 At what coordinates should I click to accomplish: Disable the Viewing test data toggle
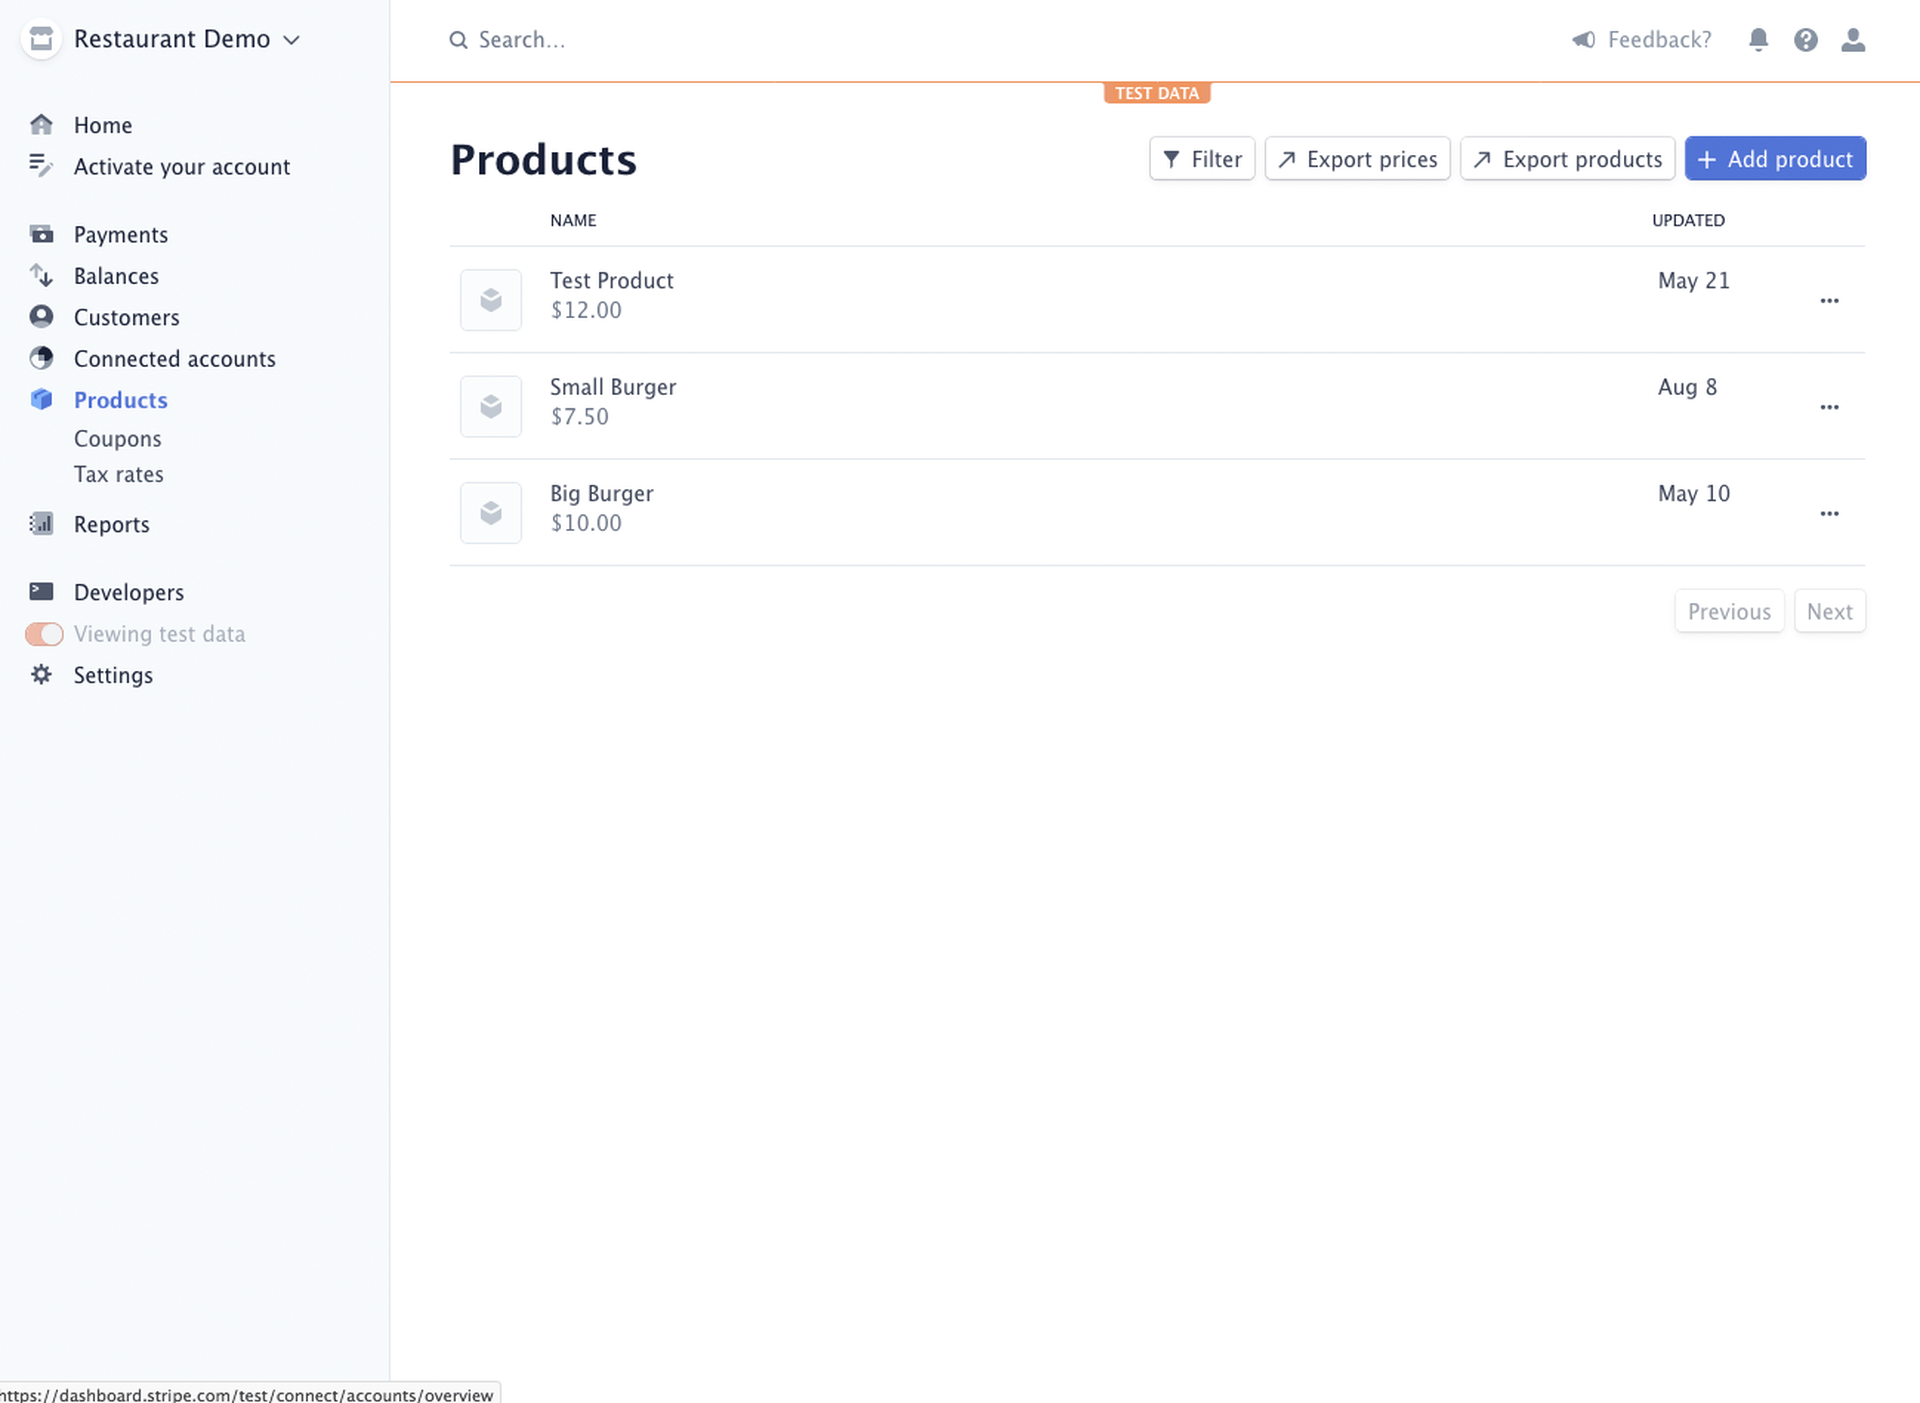(44, 634)
